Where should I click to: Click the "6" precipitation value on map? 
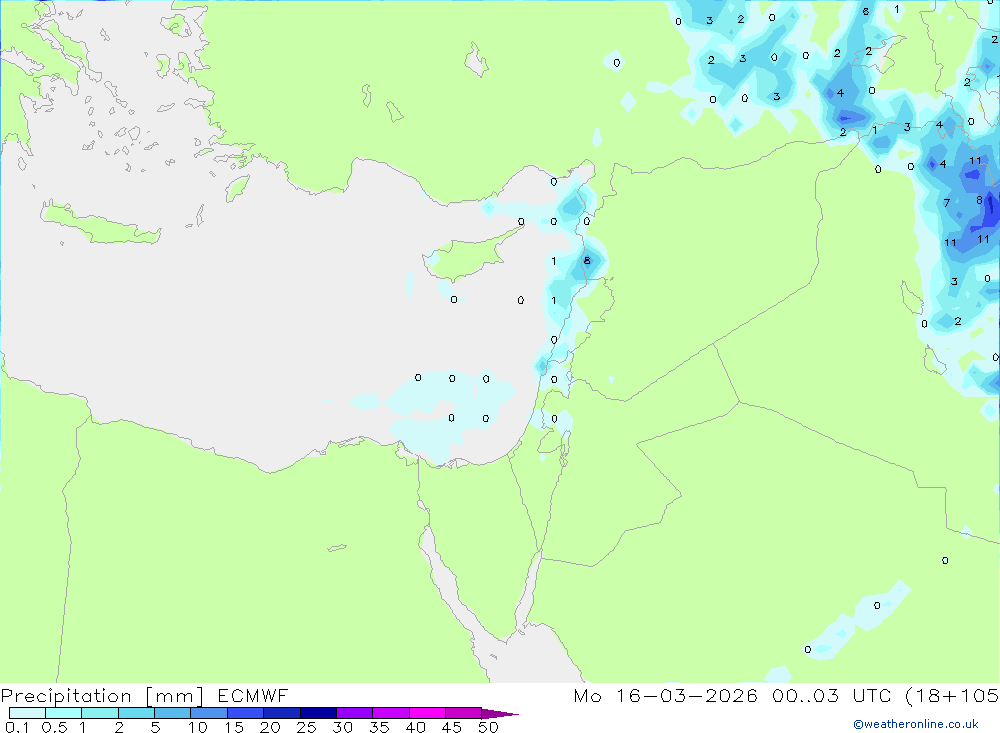pos(865,11)
